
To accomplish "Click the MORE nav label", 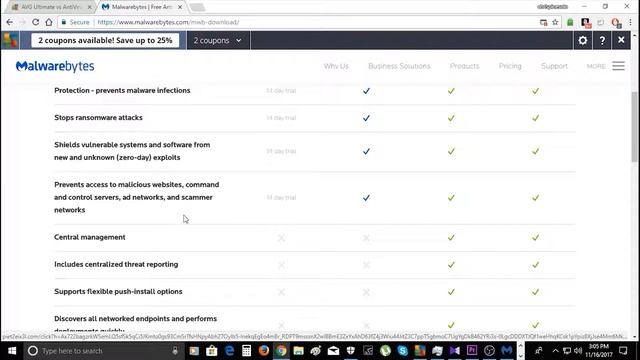I will (596, 66).
